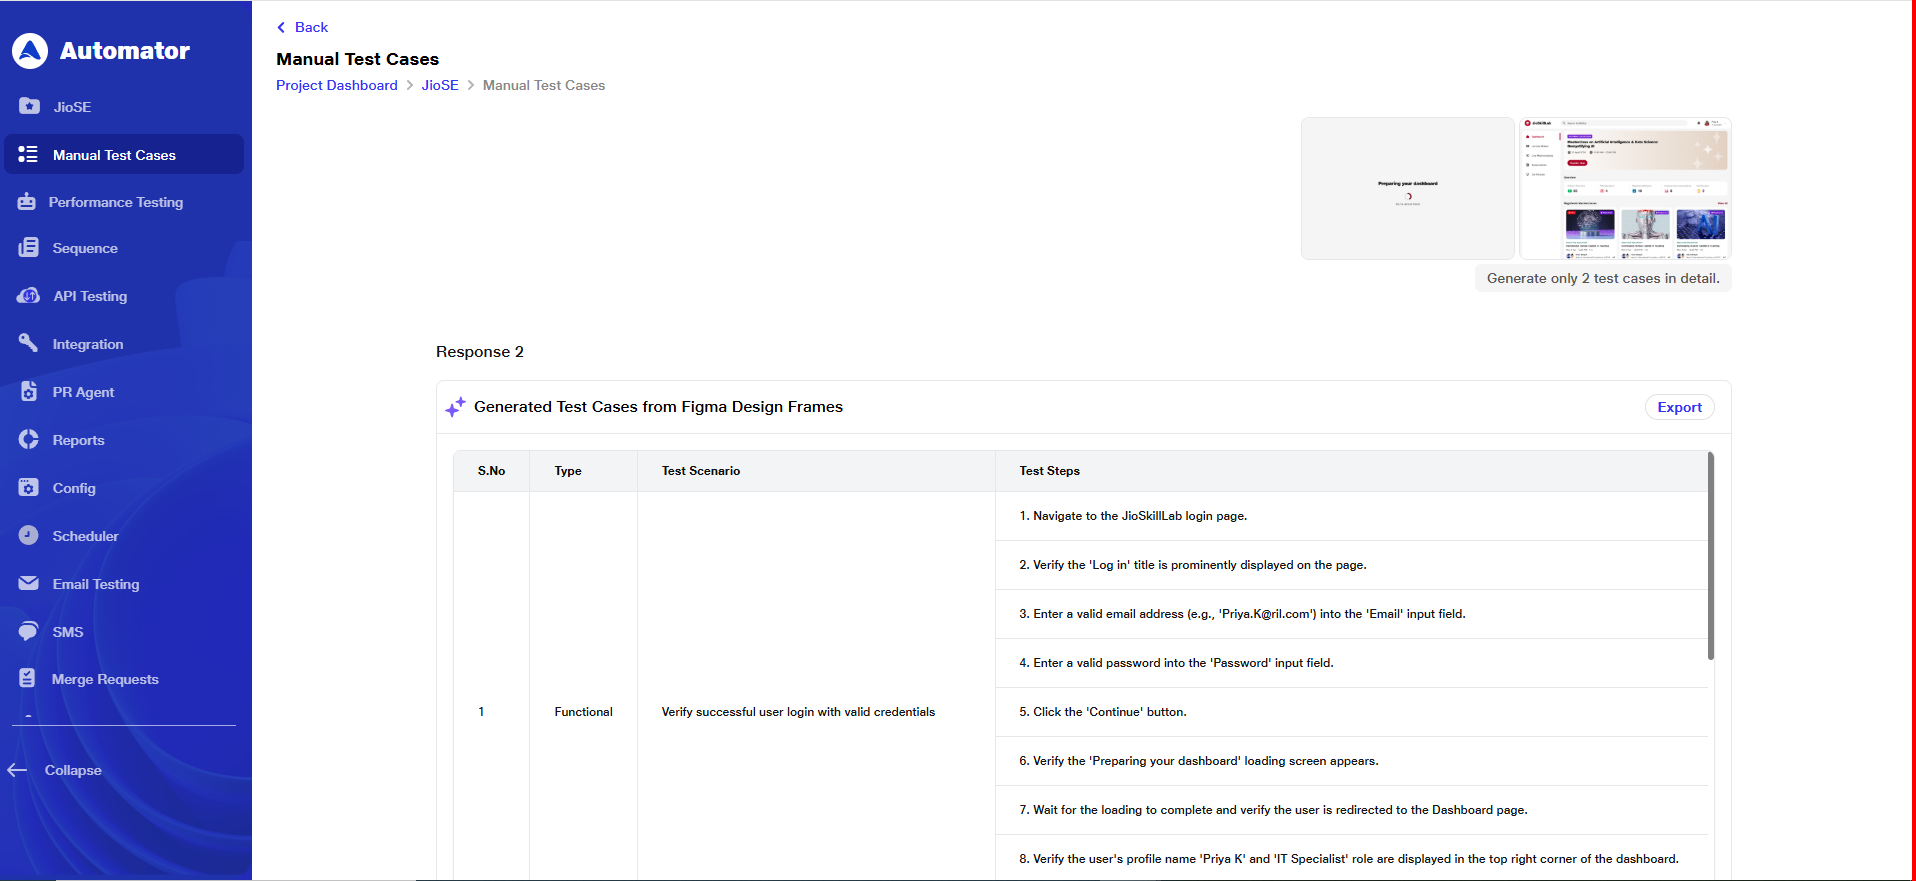This screenshot has height=881, width=1916.
Task: Open Project Dashboard breadcrumb link
Action: pyautogui.click(x=337, y=85)
